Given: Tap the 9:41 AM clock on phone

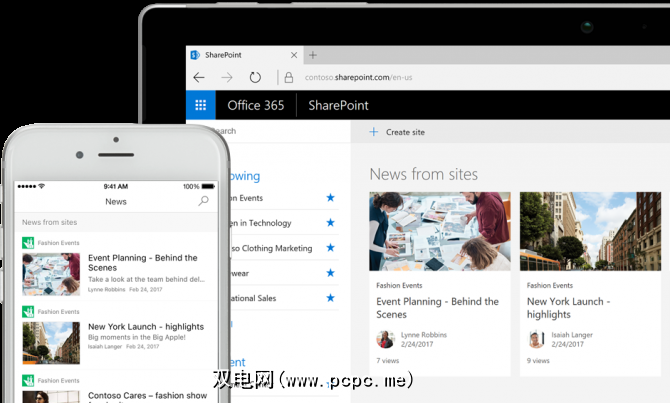Looking at the screenshot, I should [x=116, y=186].
